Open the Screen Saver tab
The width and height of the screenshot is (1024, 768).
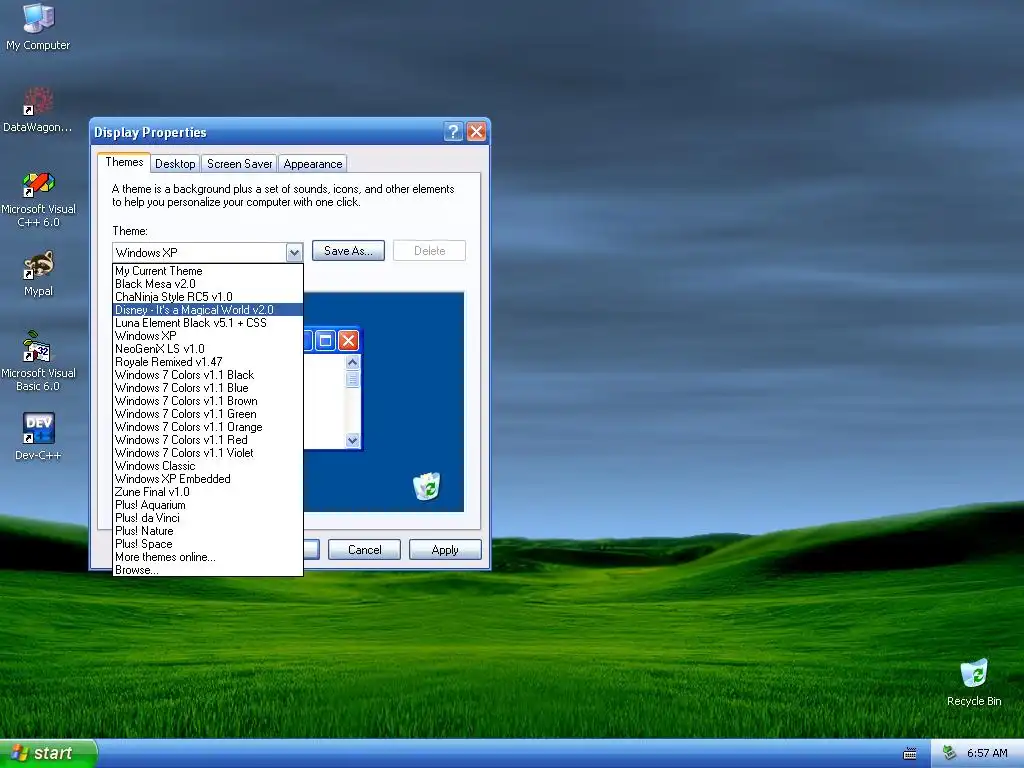240,164
